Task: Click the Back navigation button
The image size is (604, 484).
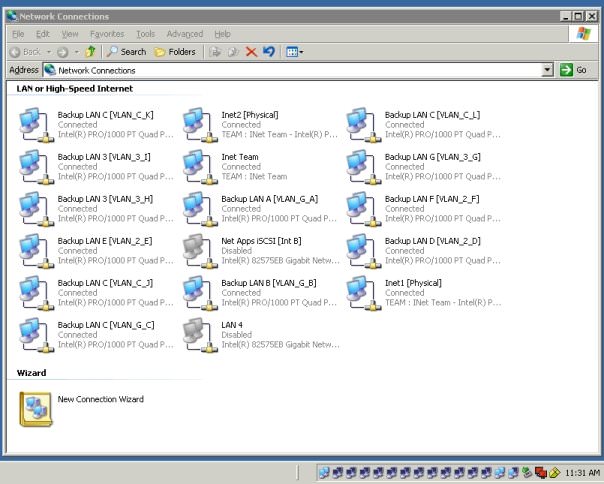Action: click(25, 52)
